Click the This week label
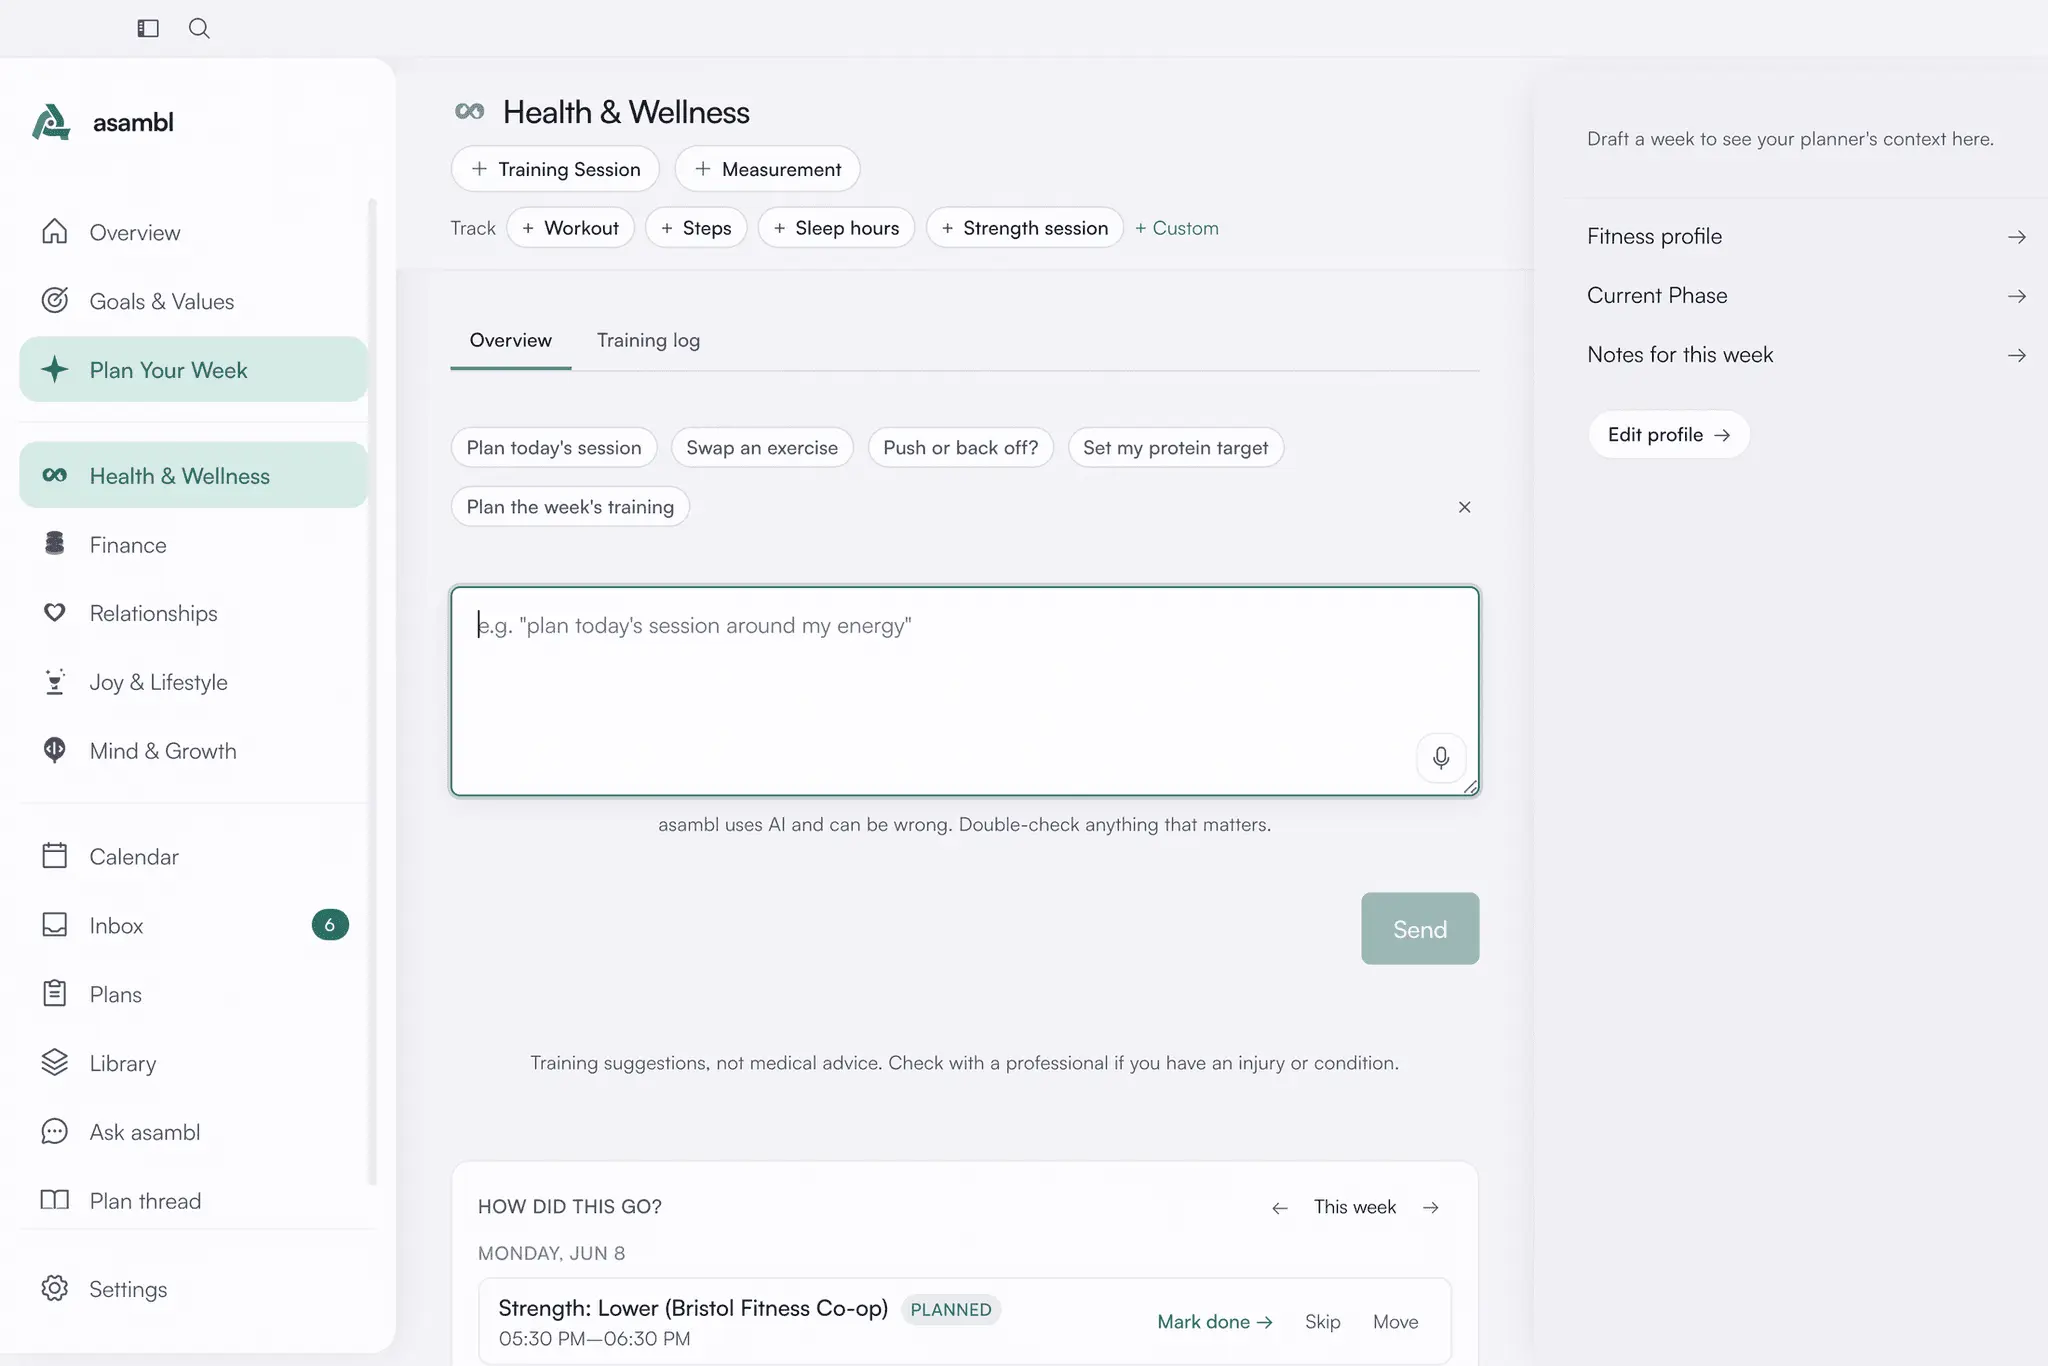This screenshot has height=1366, width=2048. [1355, 1207]
